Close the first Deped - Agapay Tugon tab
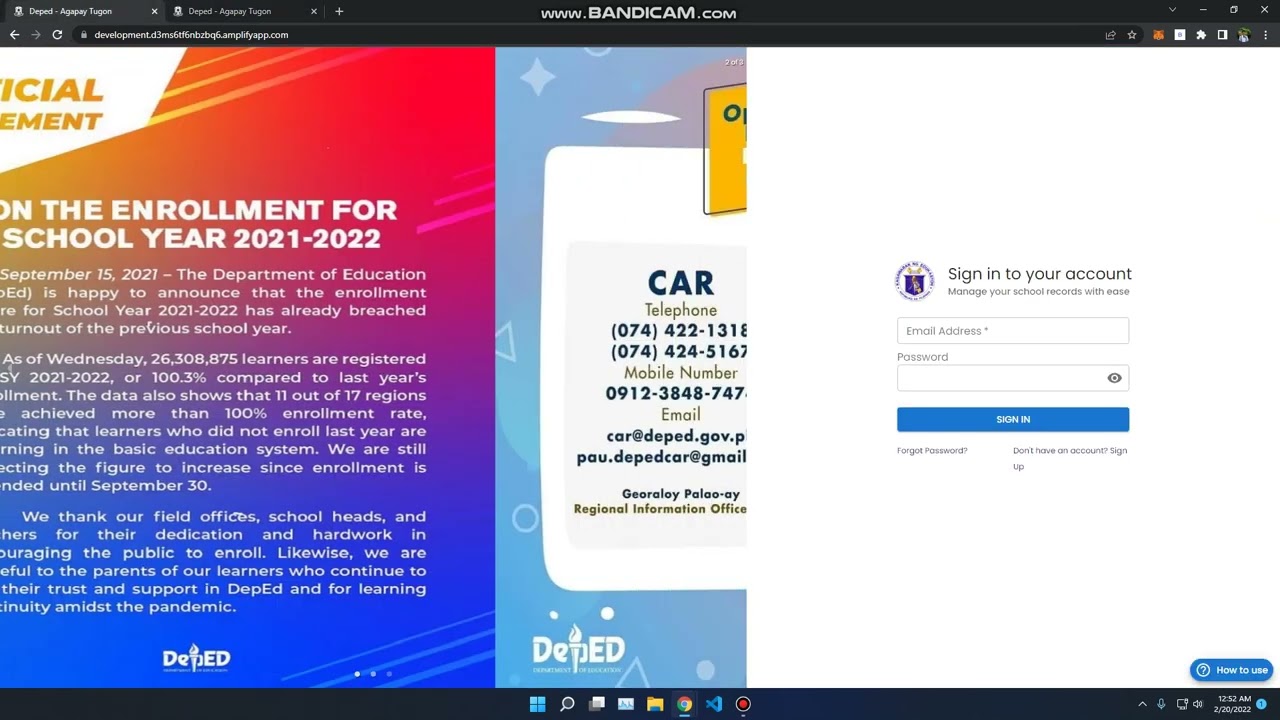This screenshot has height=720, width=1280. 155,11
